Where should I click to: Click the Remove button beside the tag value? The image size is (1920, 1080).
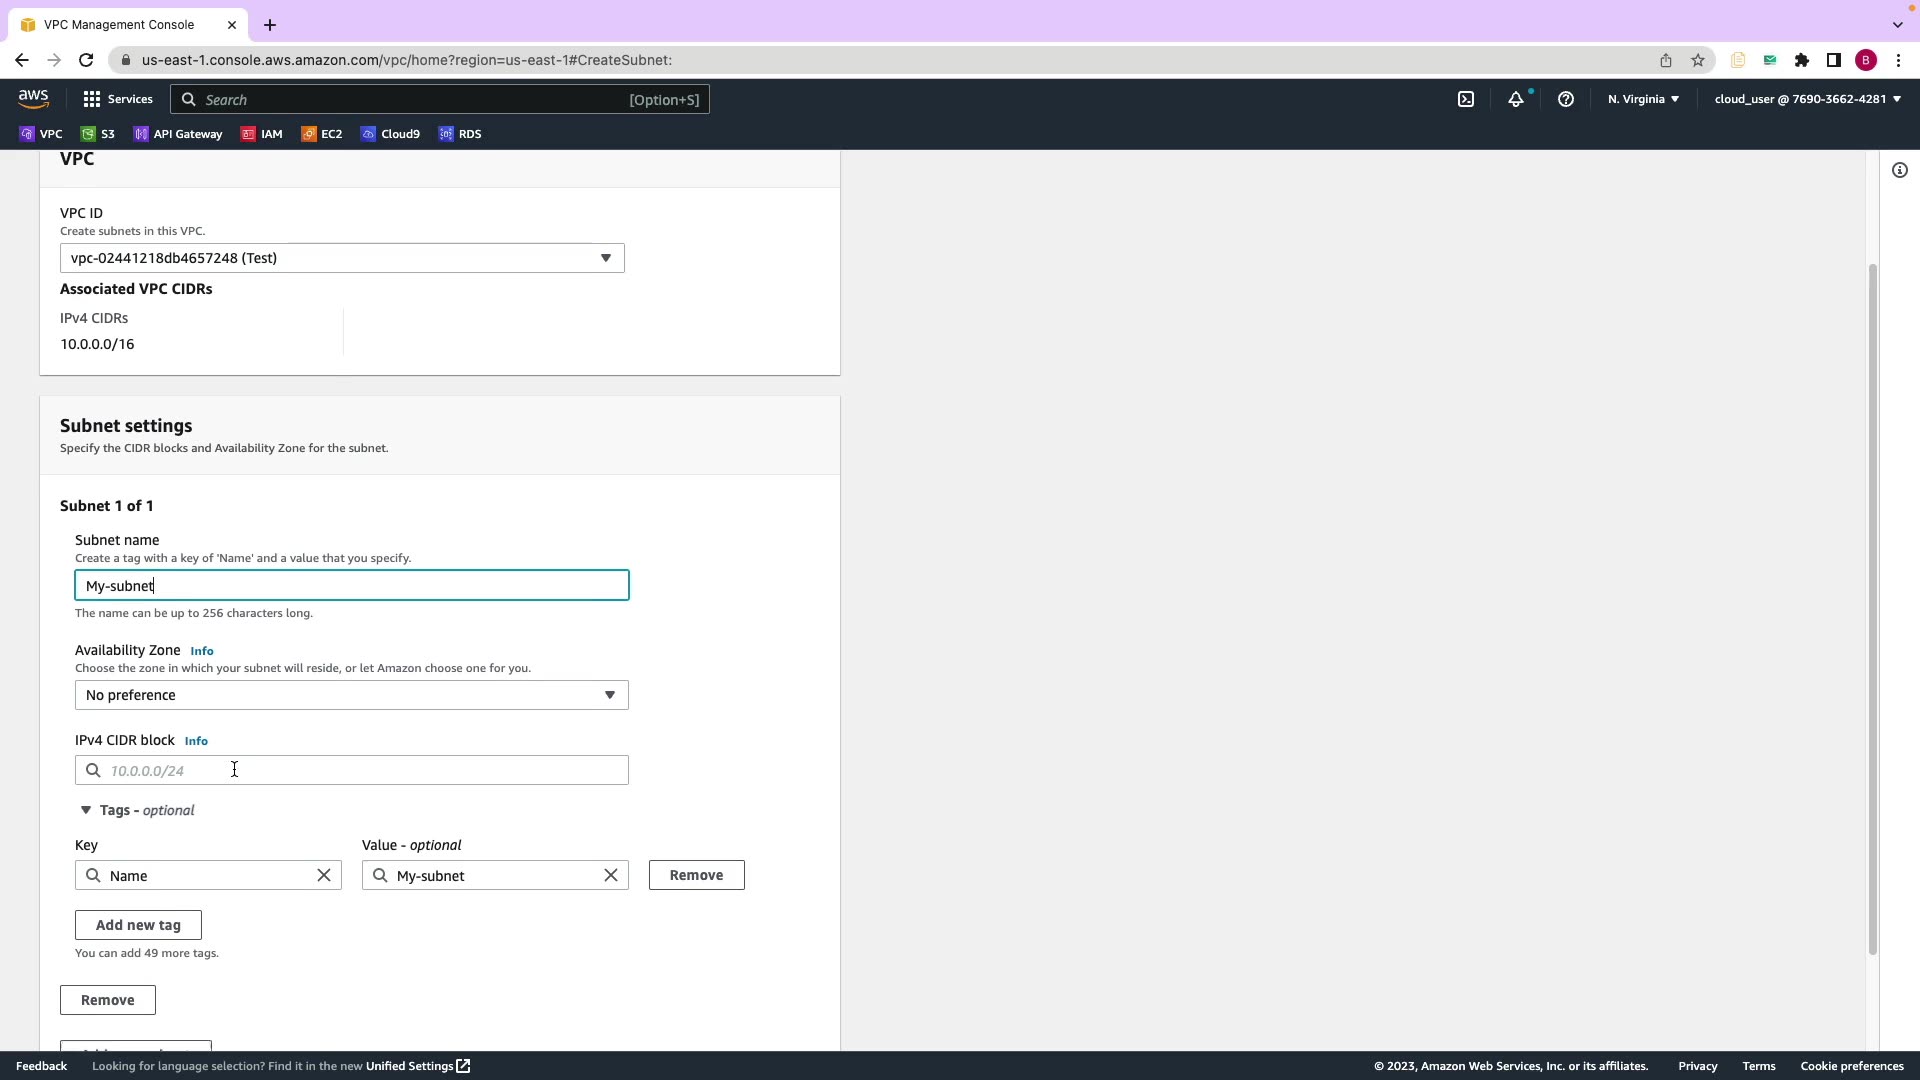(696, 875)
